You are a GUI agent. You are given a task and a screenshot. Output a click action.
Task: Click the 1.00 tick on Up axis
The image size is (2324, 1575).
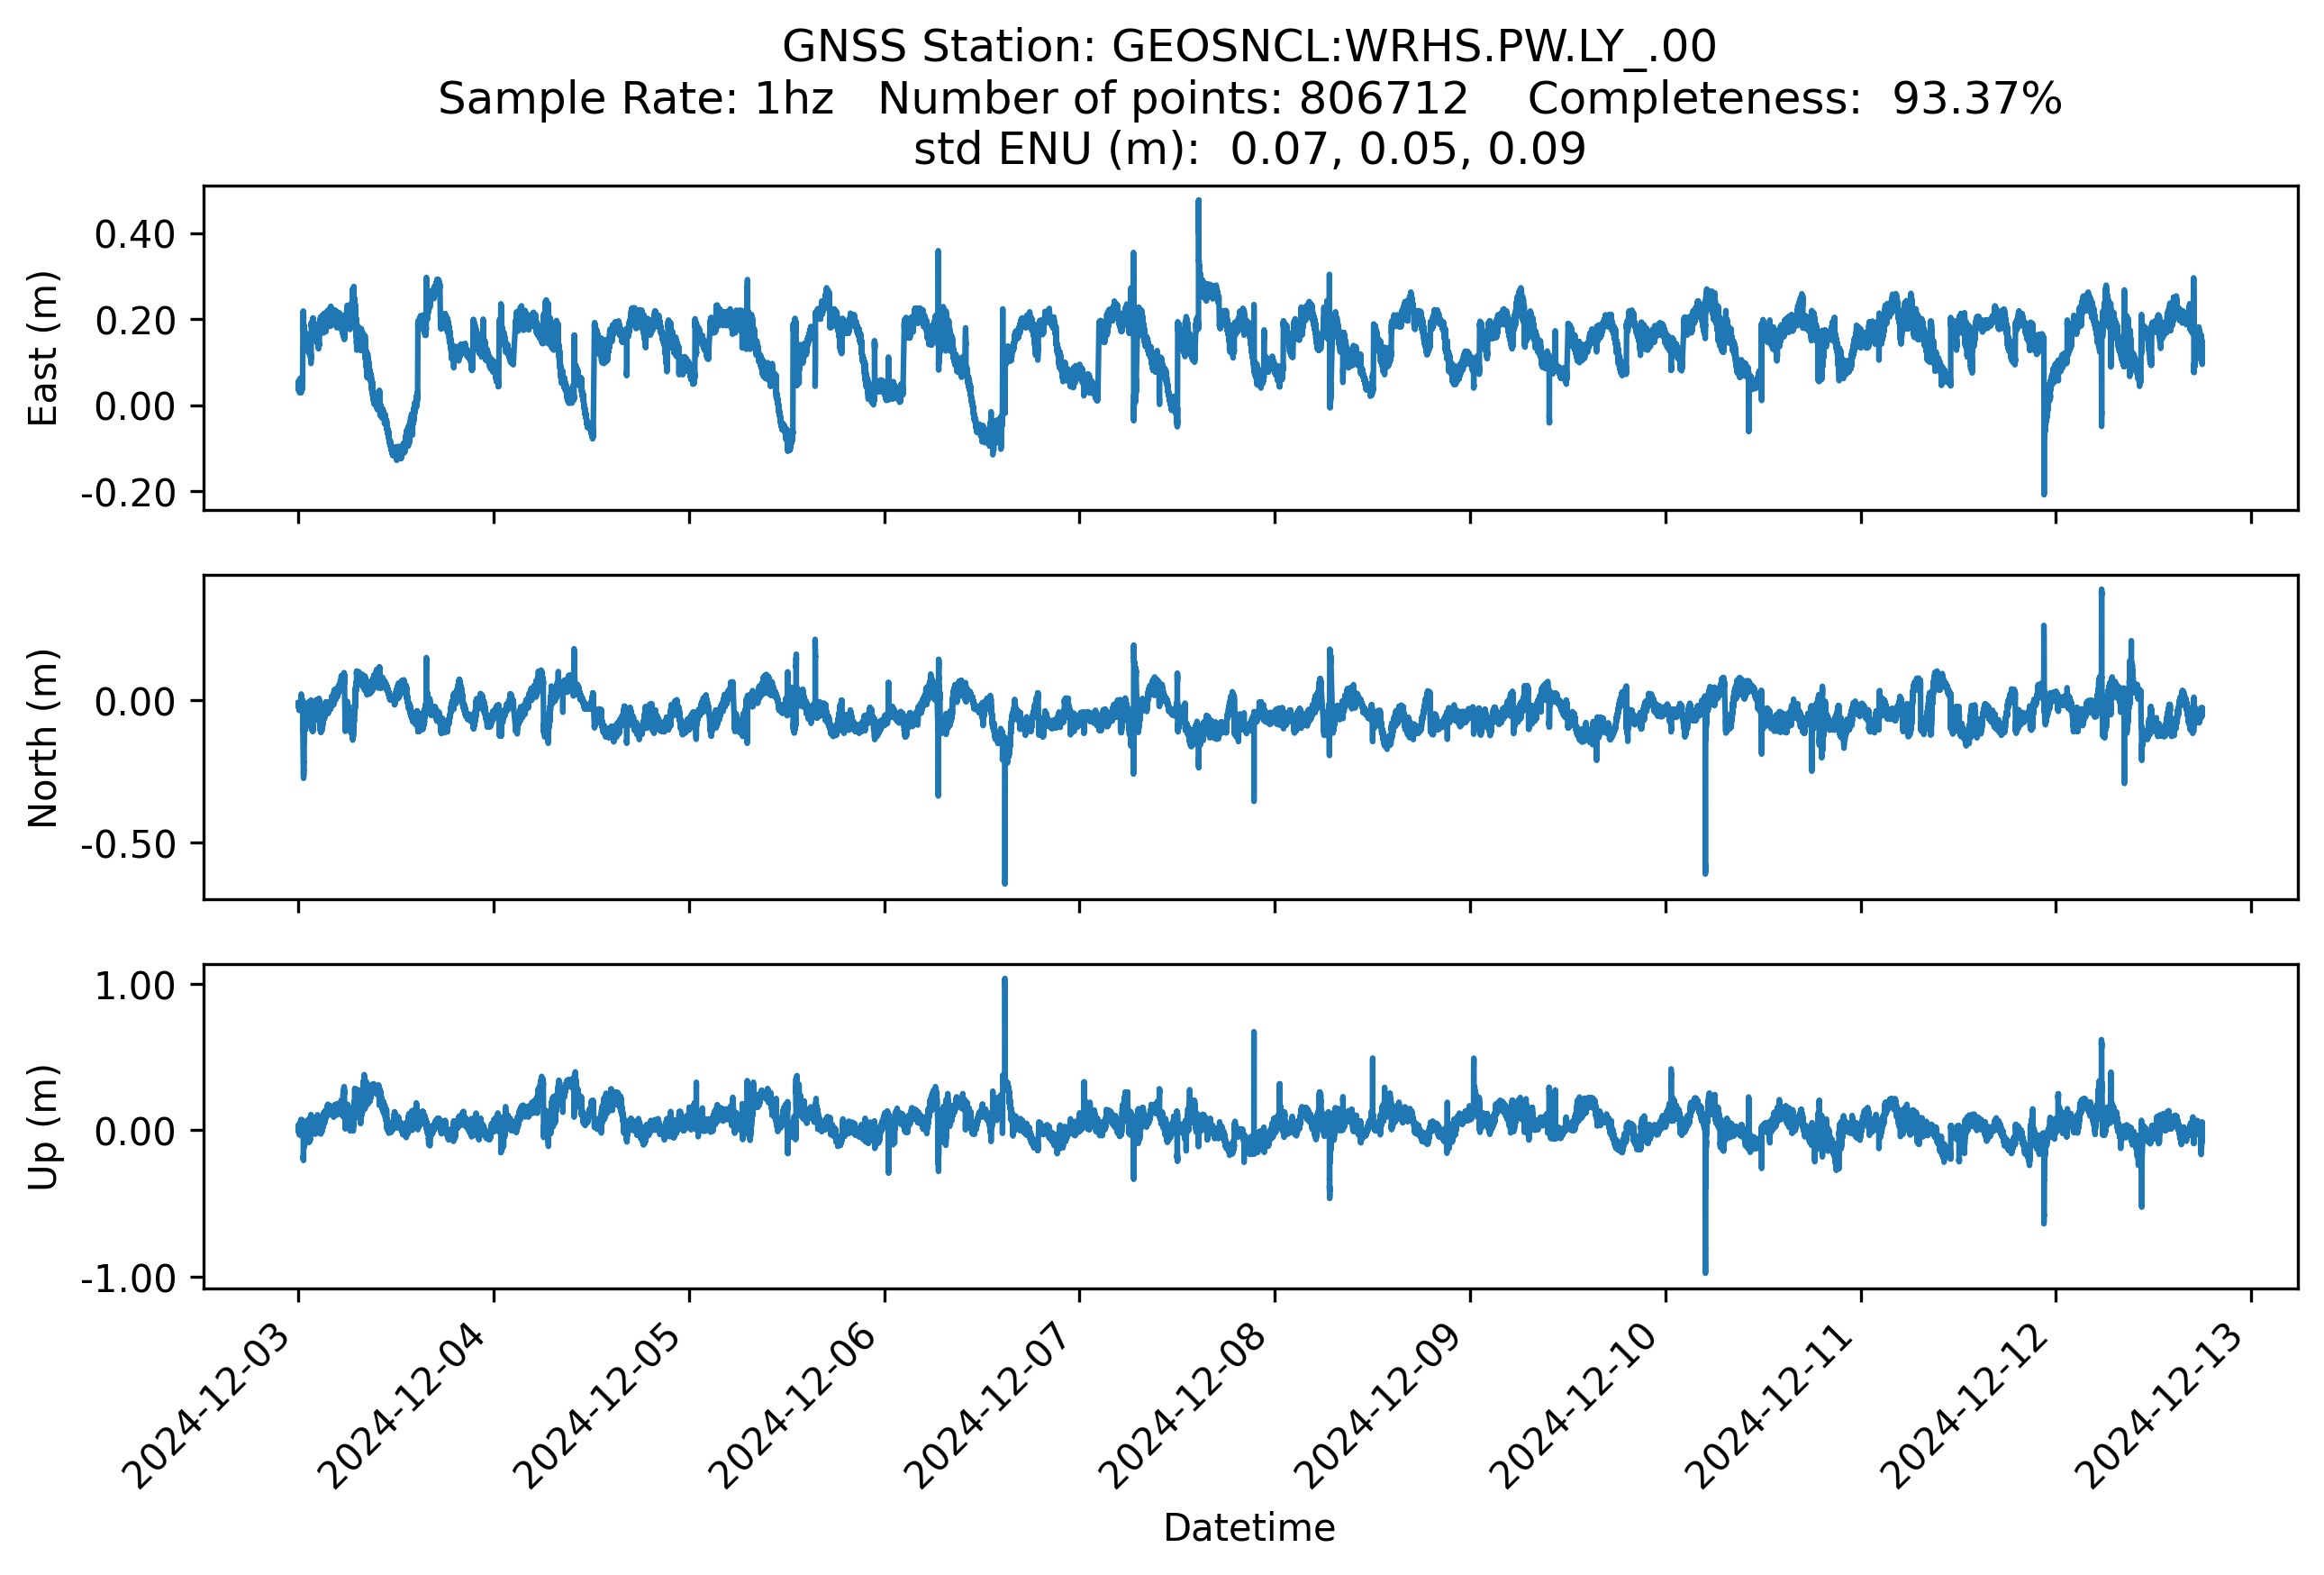click(135, 986)
